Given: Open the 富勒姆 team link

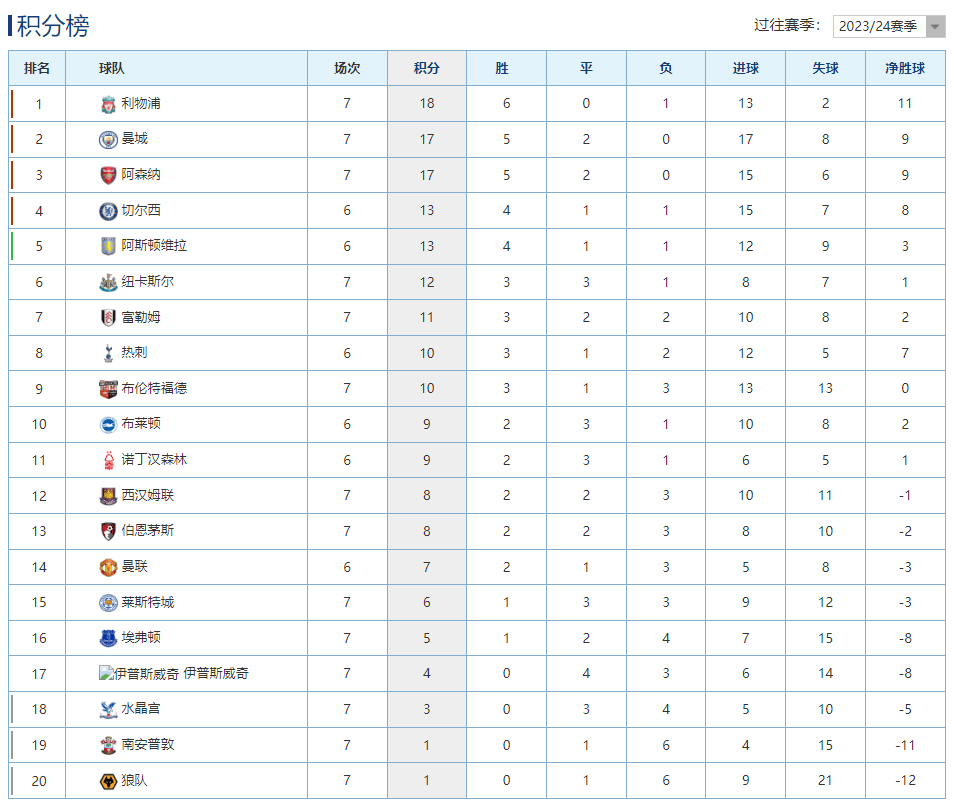Looking at the screenshot, I should 141,317.
